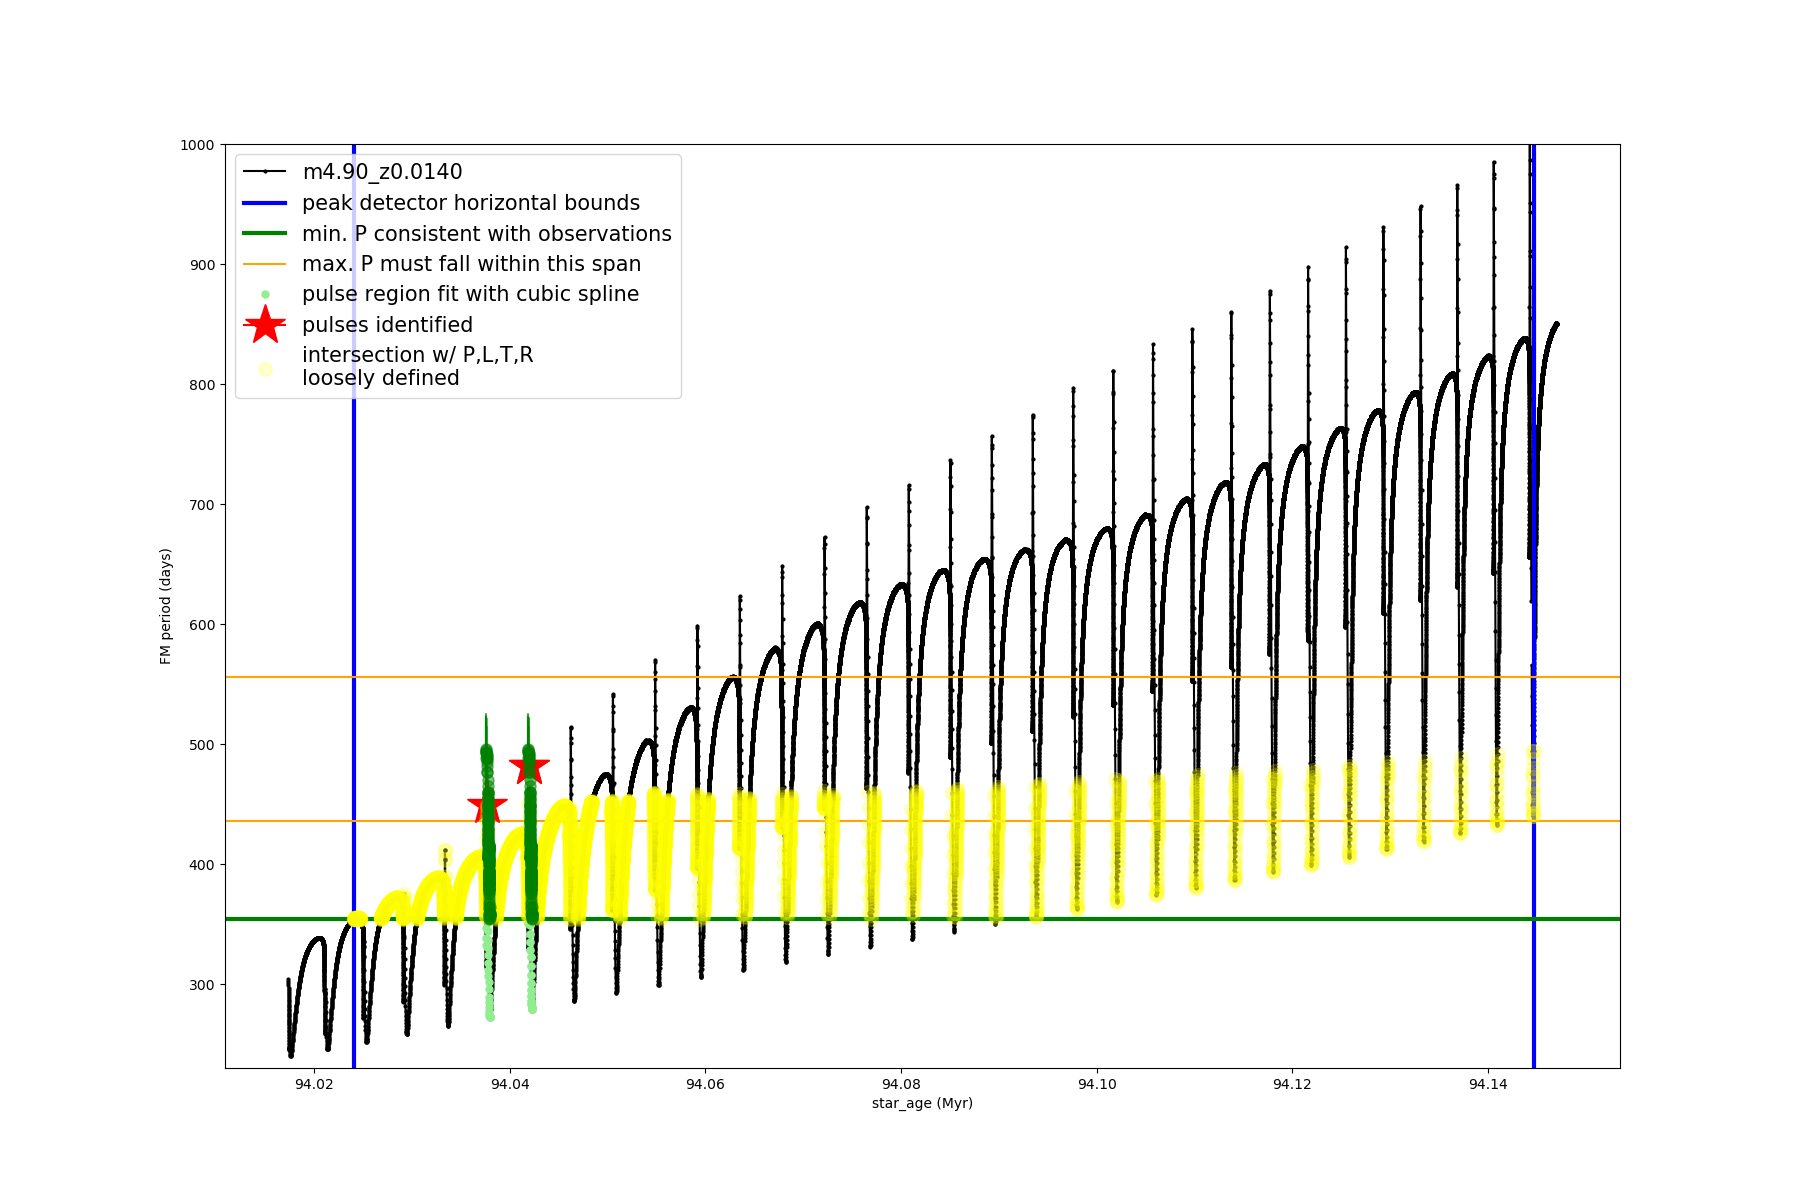Screen dimensions: 1800x1200
Task: Click the green line swatch in the legend
Action: (x=265, y=234)
